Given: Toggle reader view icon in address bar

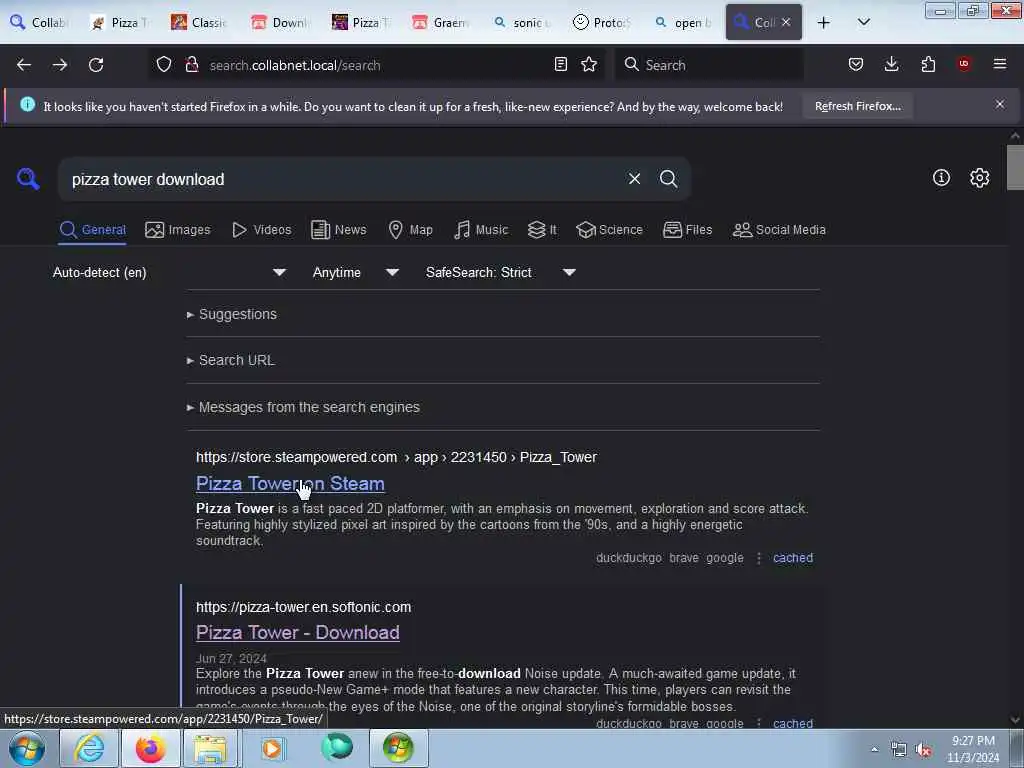Looking at the screenshot, I should pyautogui.click(x=560, y=64).
